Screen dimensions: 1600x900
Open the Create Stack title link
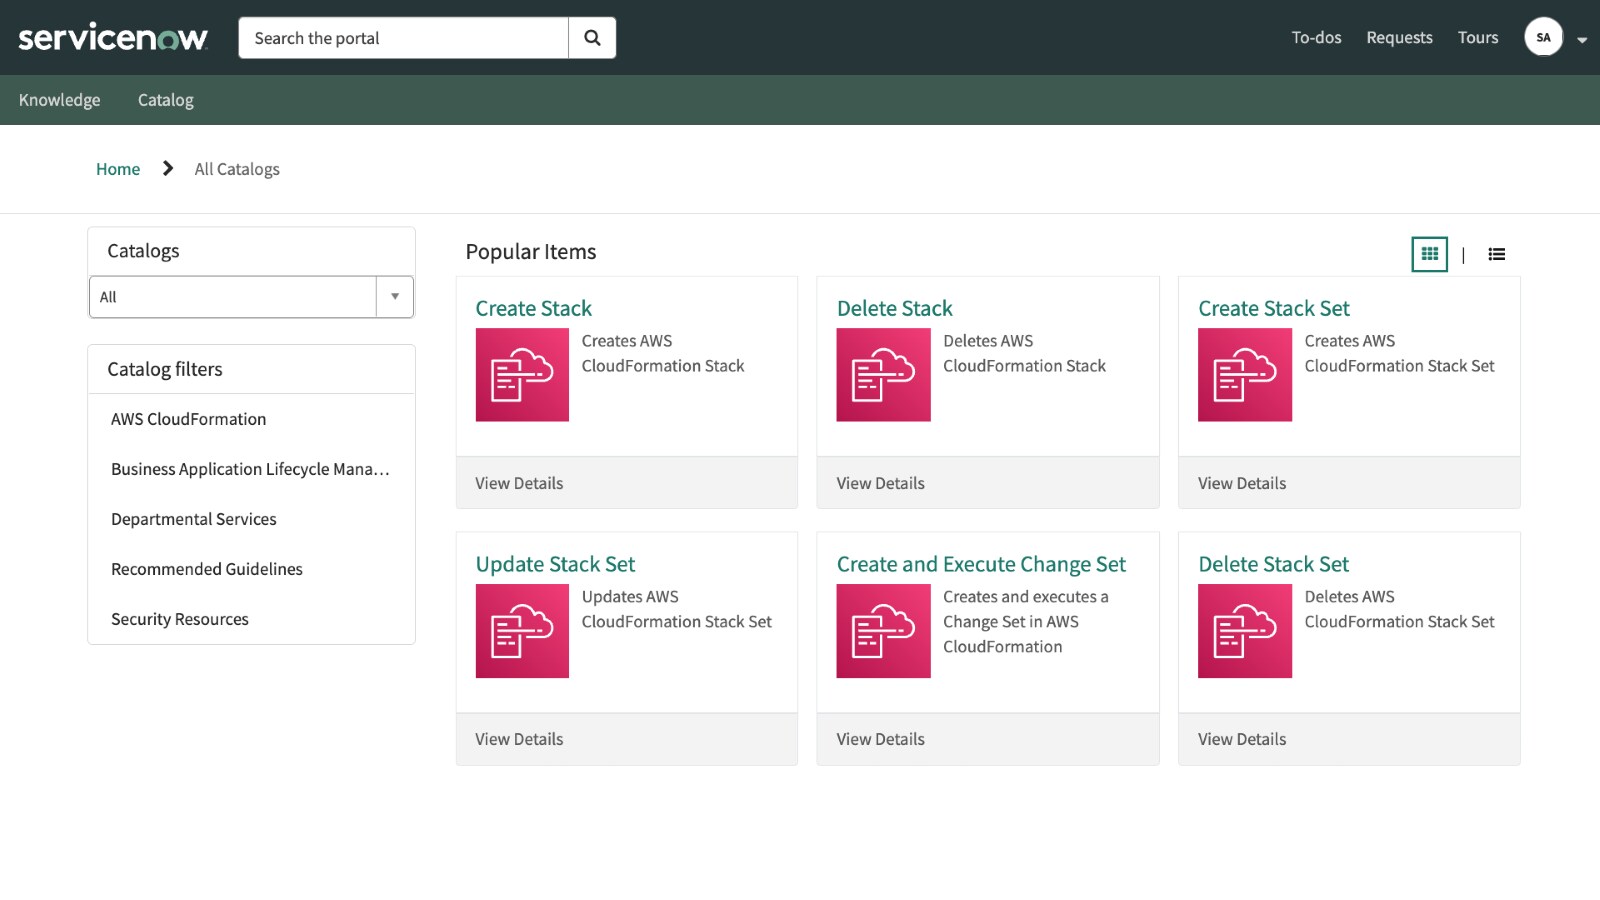point(534,308)
